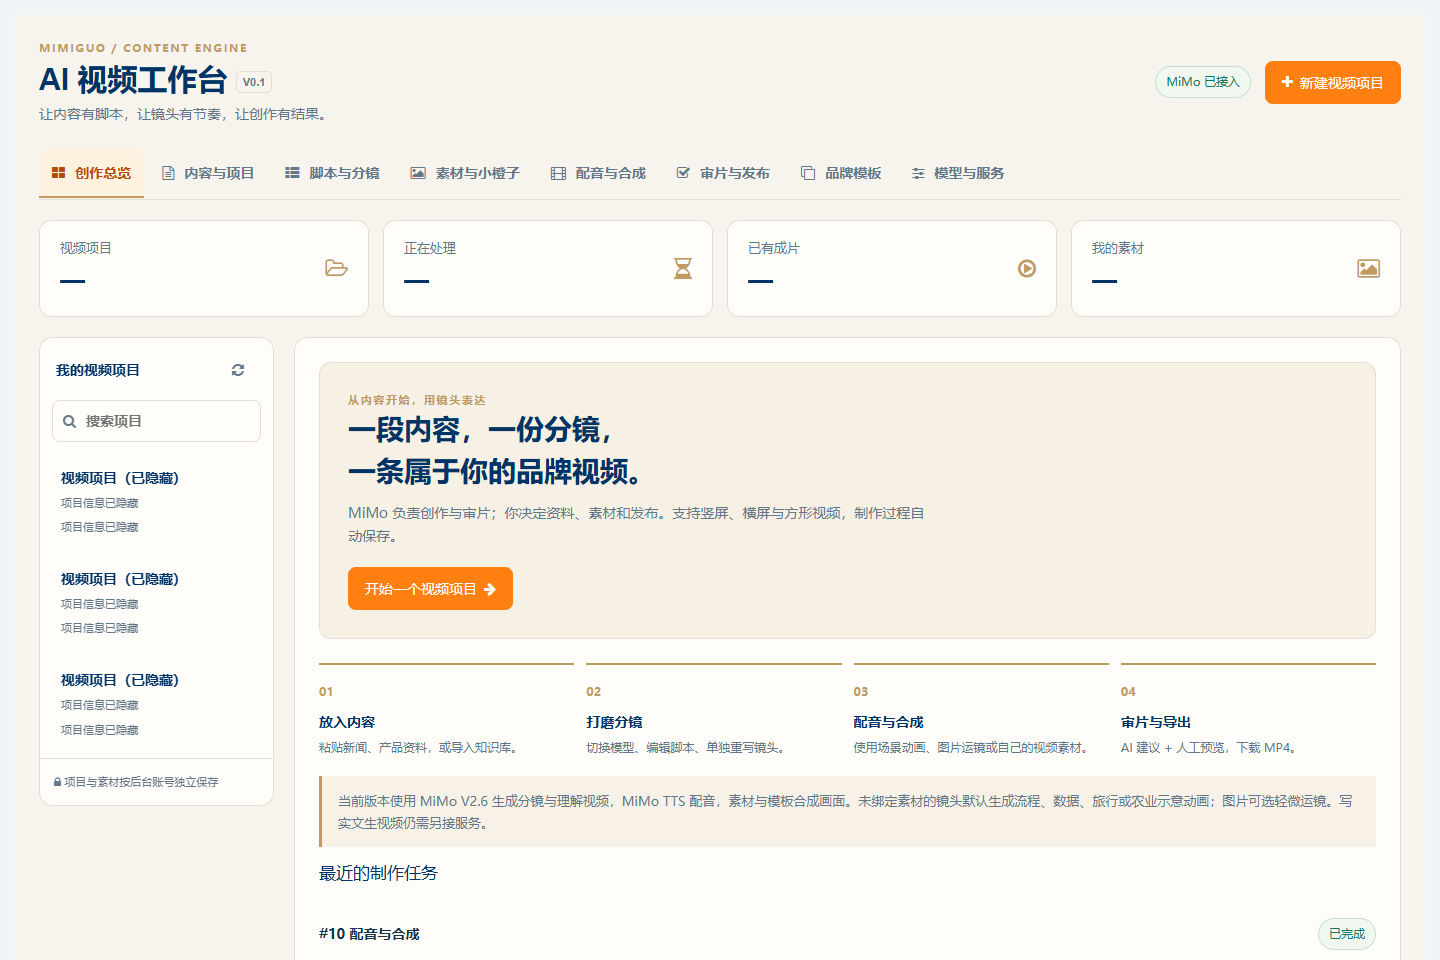Image resolution: width=1440 pixels, height=960 pixels.
Task: Go to the 模型与服务 tab
Action: (957, 173)
